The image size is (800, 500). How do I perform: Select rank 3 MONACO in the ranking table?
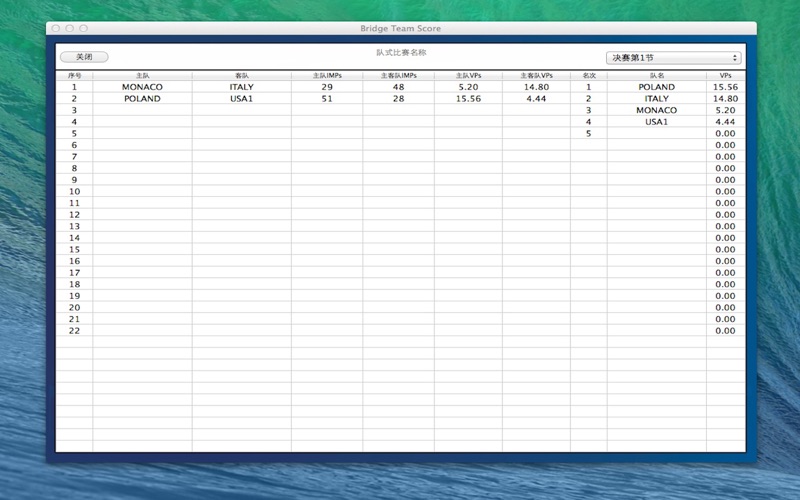pyautogui.click(x=656, y=110)
